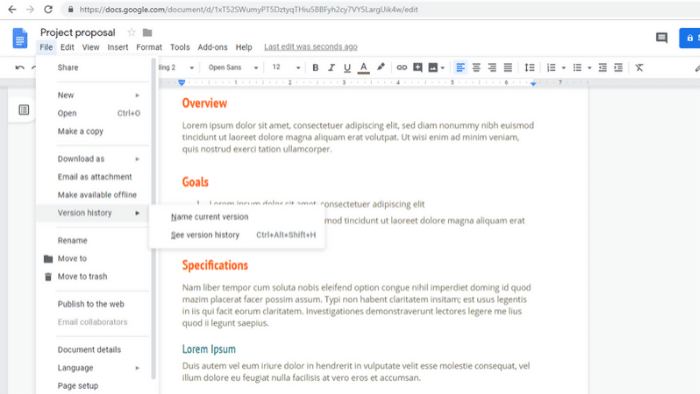This screenshot has height=394, width=700.
Task: Add a comment using the toolbar icon
Action: point(417,68)
